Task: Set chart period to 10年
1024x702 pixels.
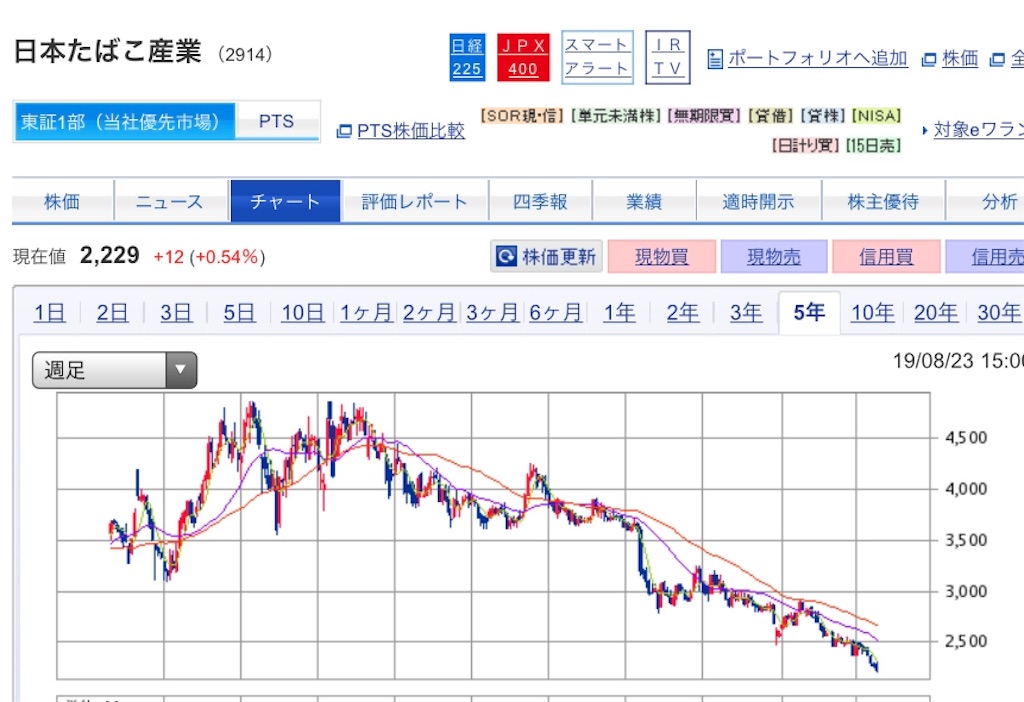Action: (872, 313)
